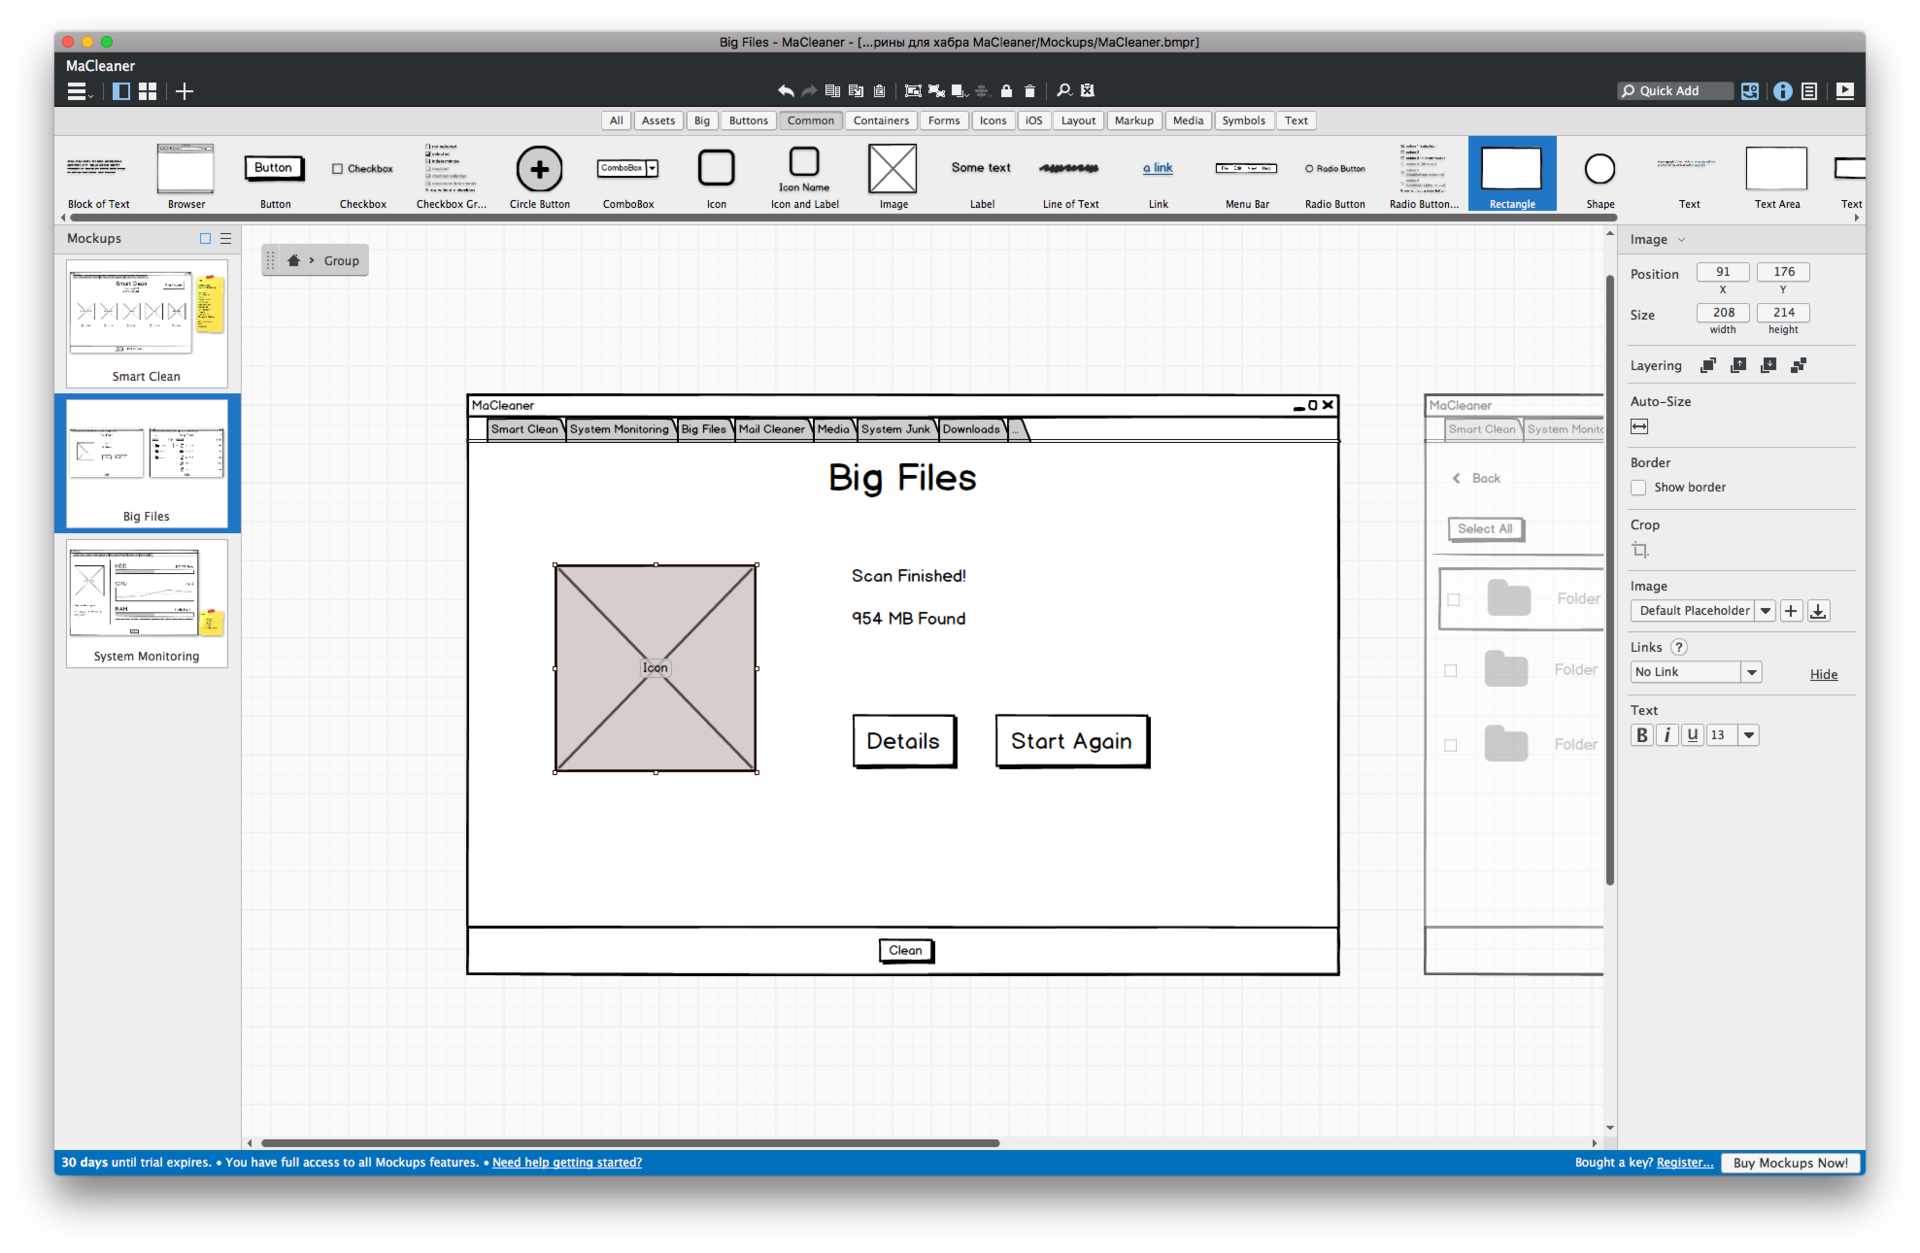Click the Lock icon in toolbar
The image size is (1920, 1253).
pyautogui.click(x=1006, y=91)
